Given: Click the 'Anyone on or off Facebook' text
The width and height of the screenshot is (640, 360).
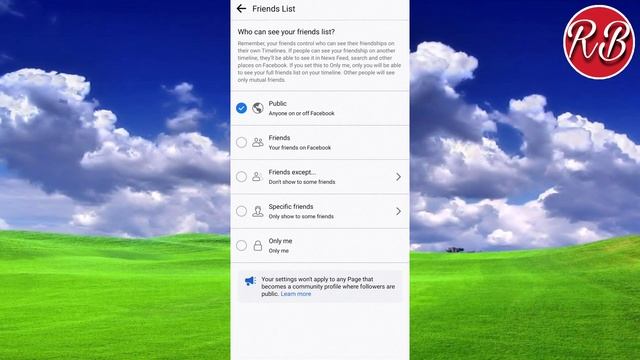Looking at the screenshot, I should point(301,113).
